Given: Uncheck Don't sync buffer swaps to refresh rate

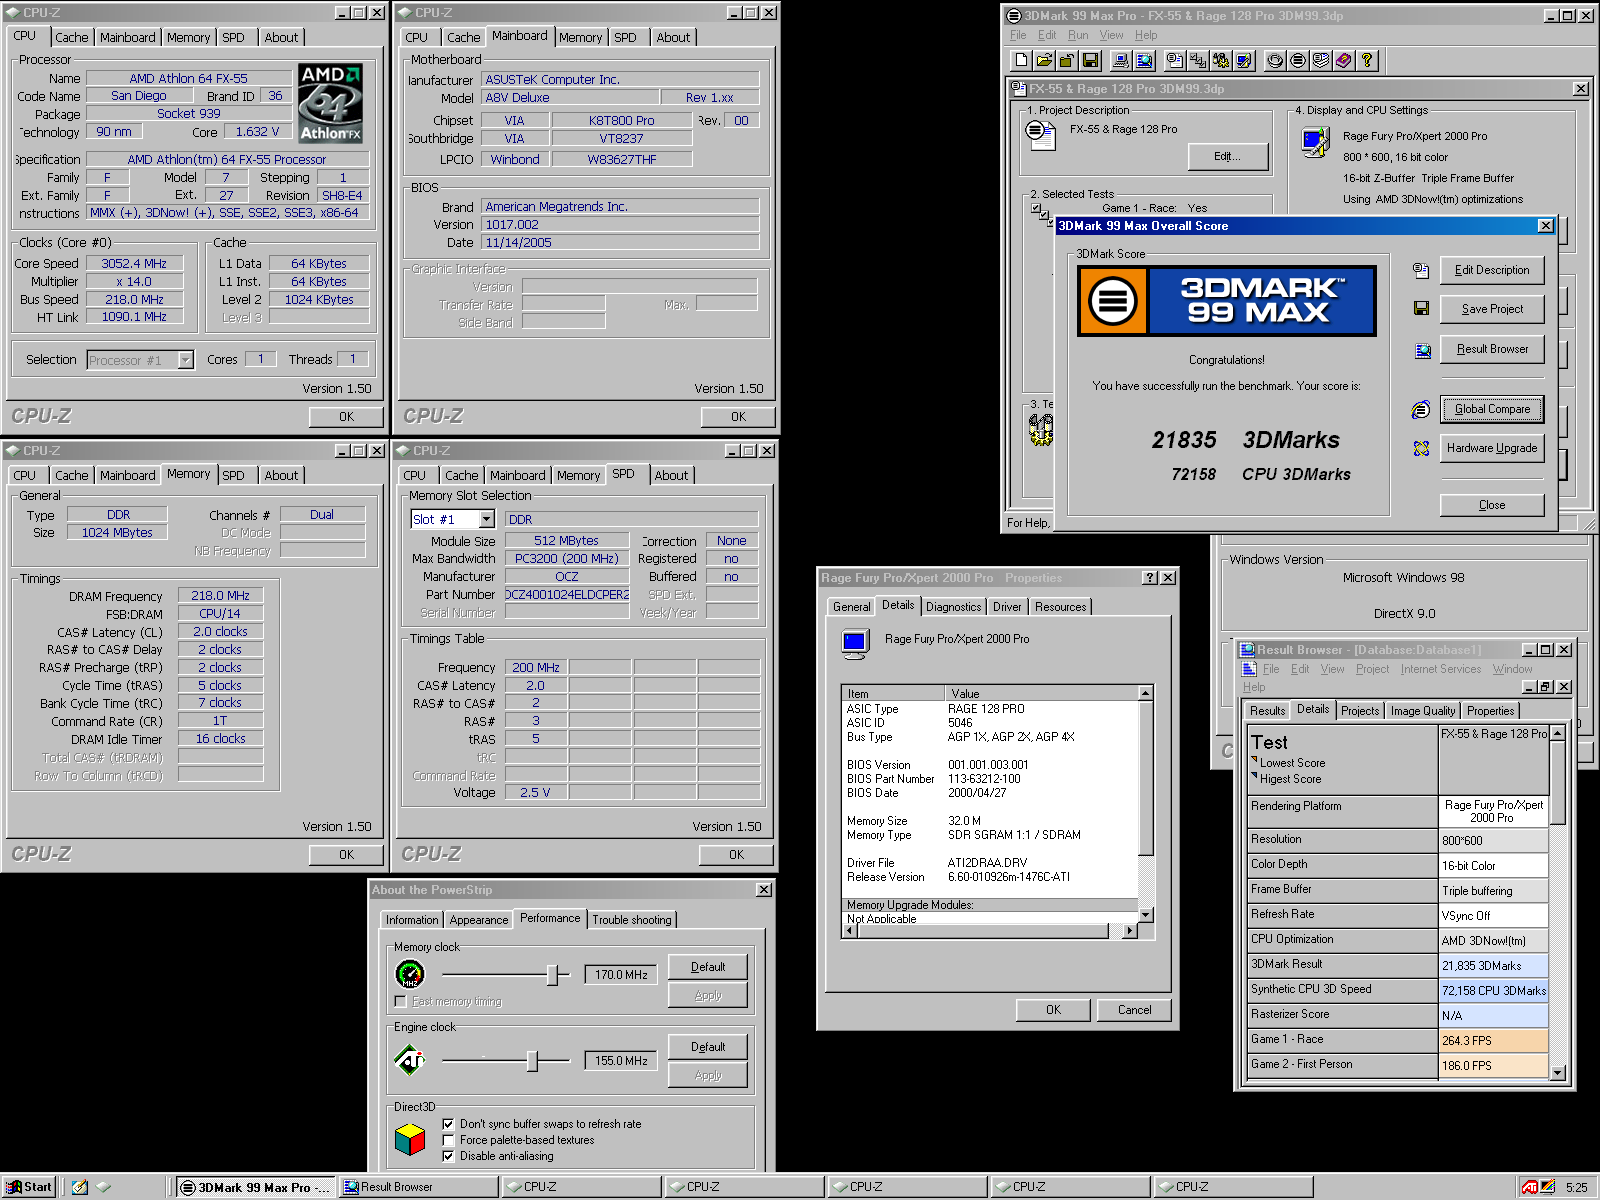Looking at the screenshot, I should 448,1124.
